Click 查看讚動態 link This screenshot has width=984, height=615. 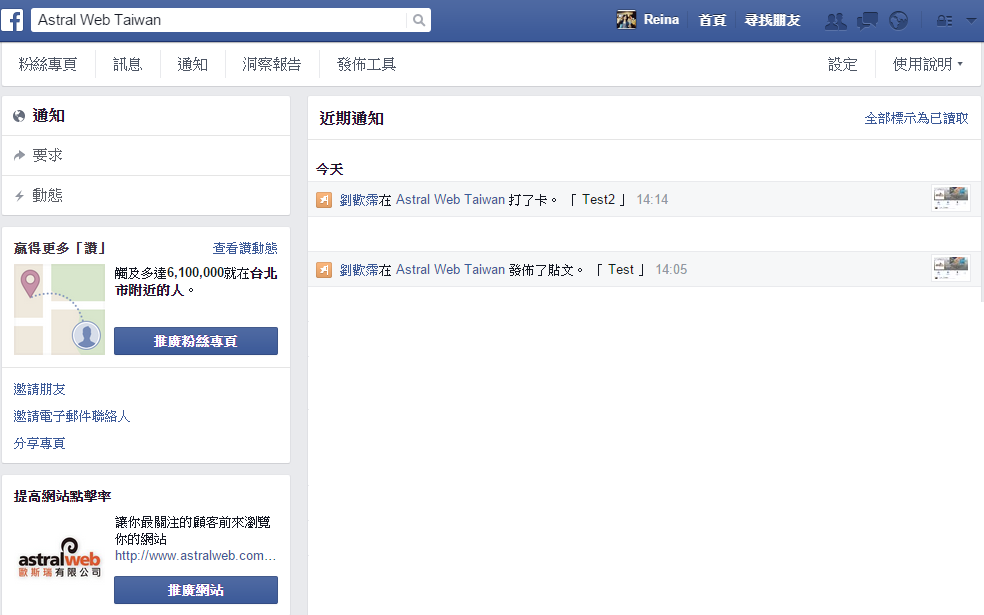[x=245, y=249]
